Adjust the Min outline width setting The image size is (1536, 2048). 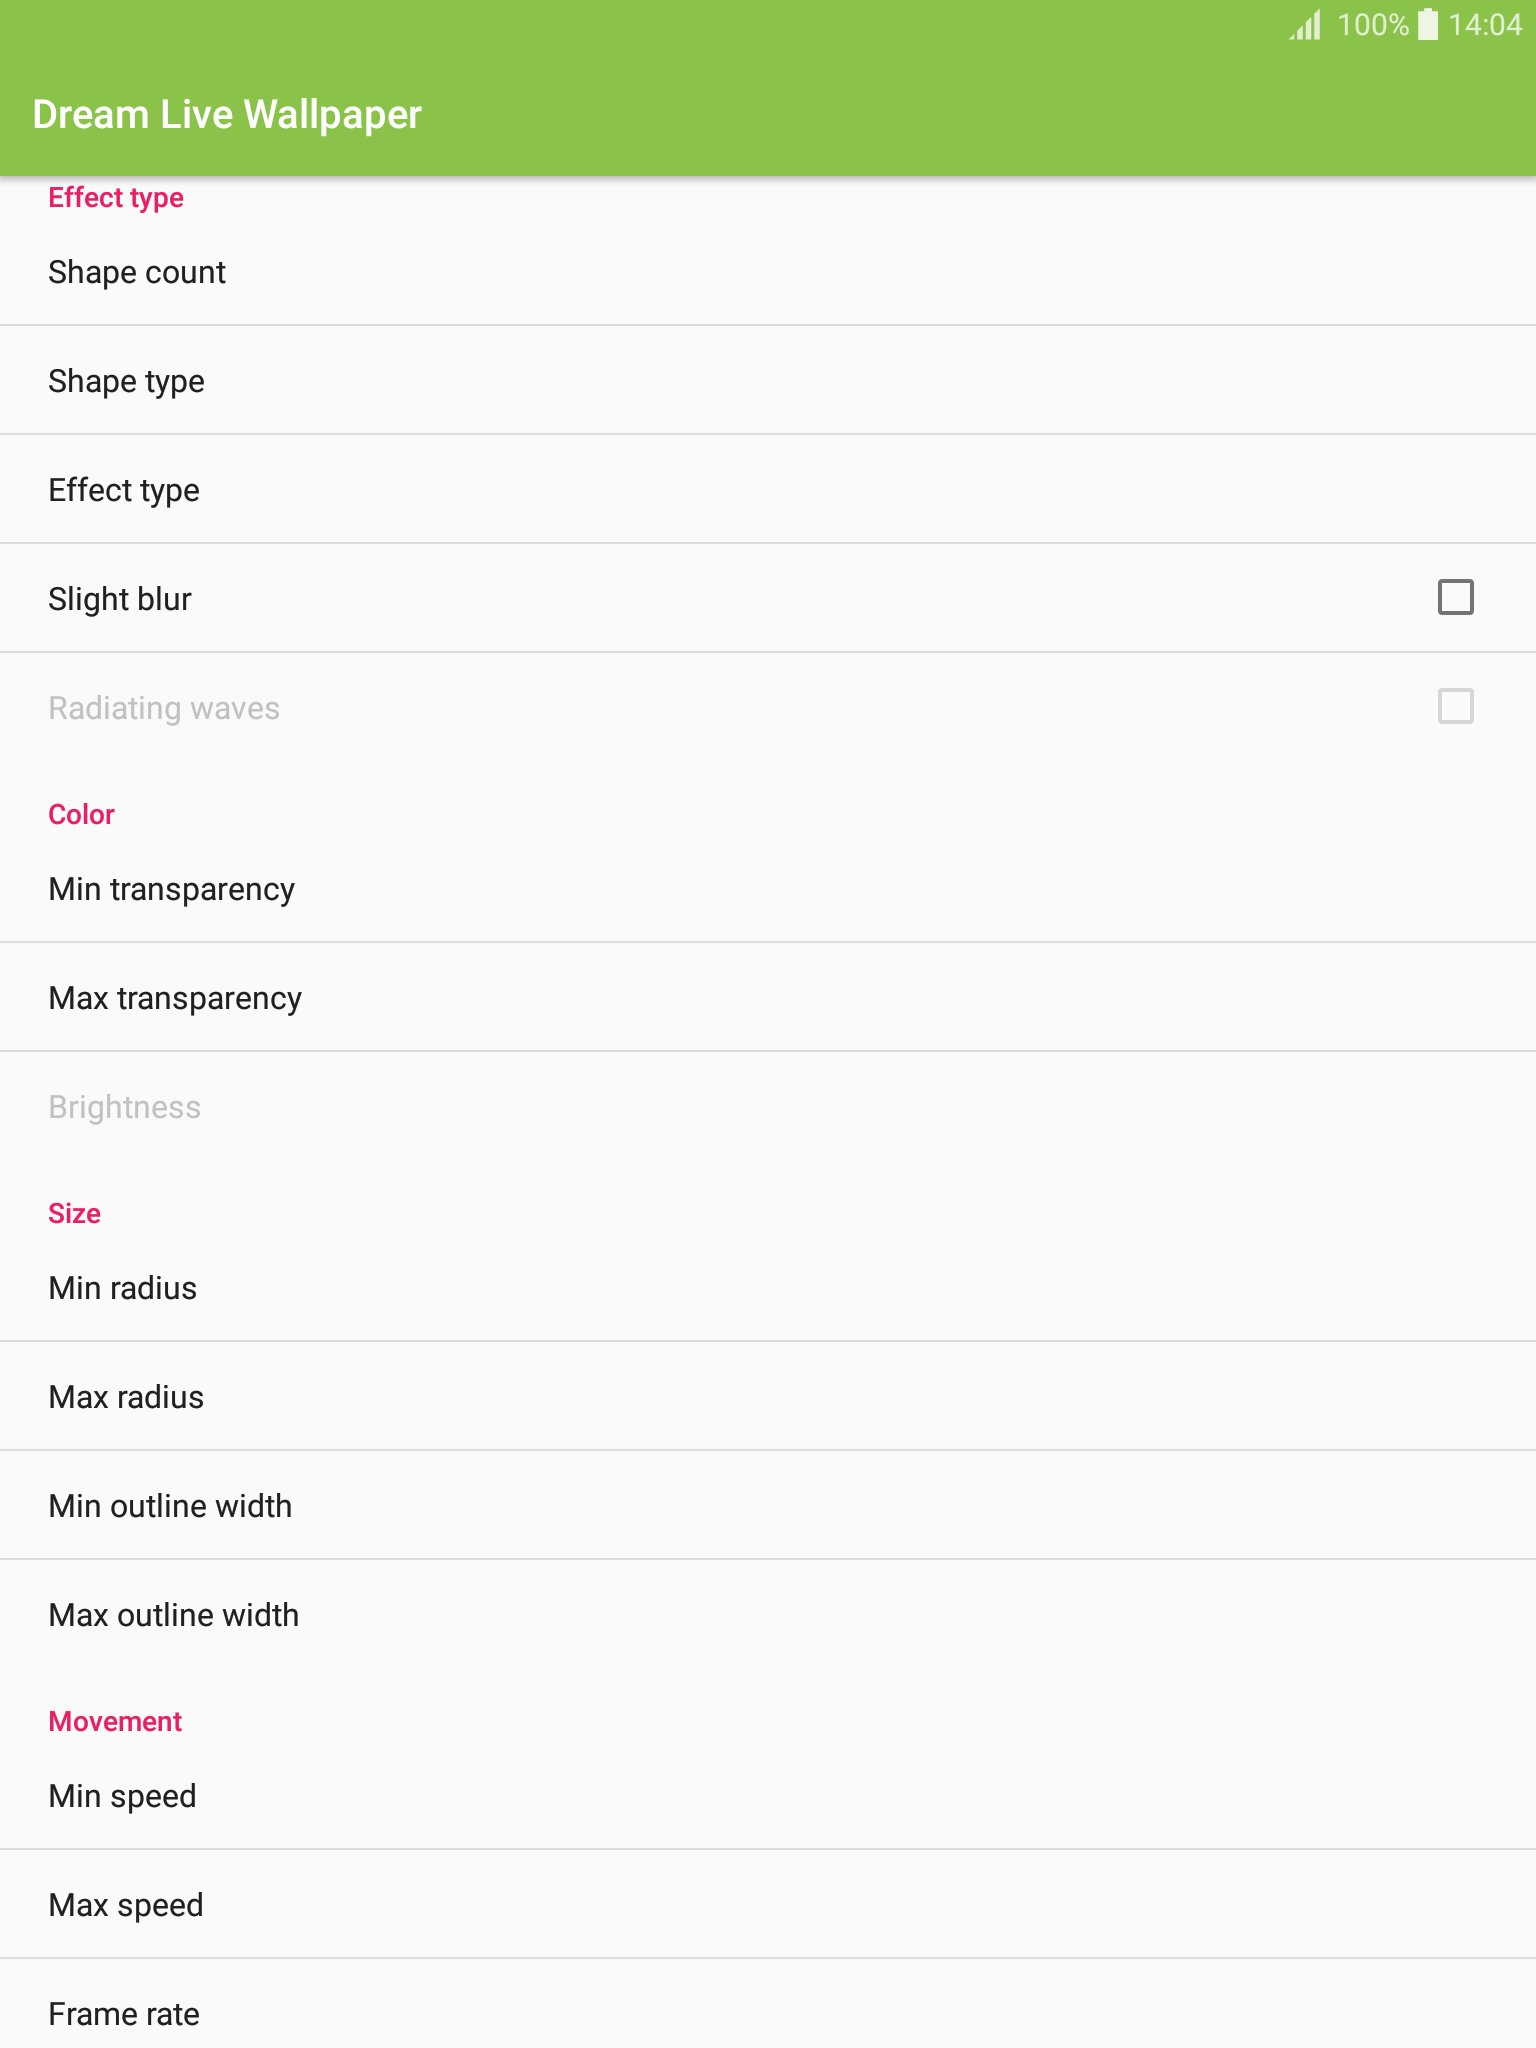click(x=768, y=1505)
